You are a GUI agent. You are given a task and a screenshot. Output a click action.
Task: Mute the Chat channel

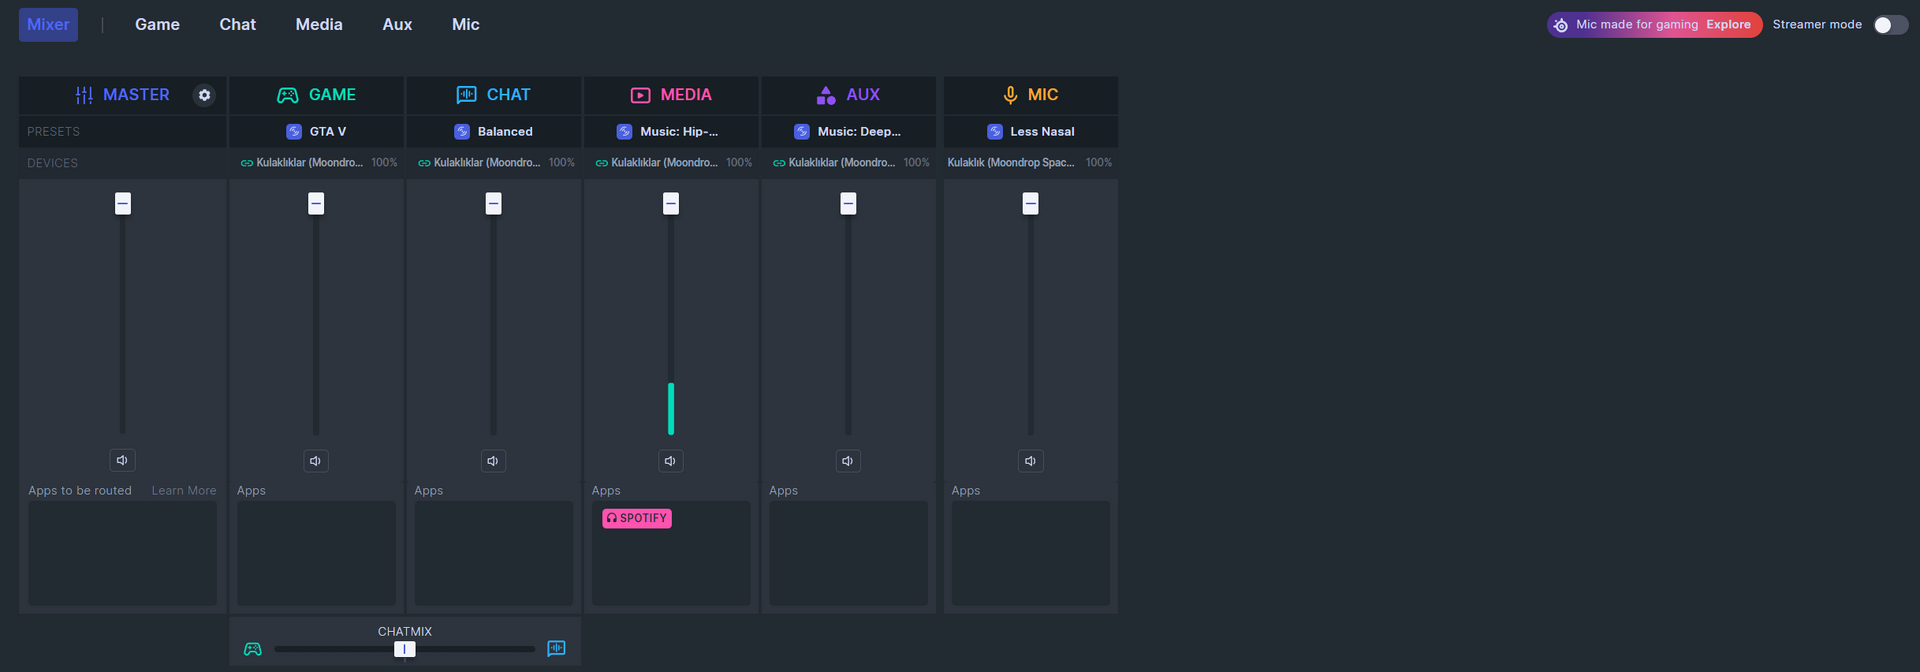pos(493,461)
